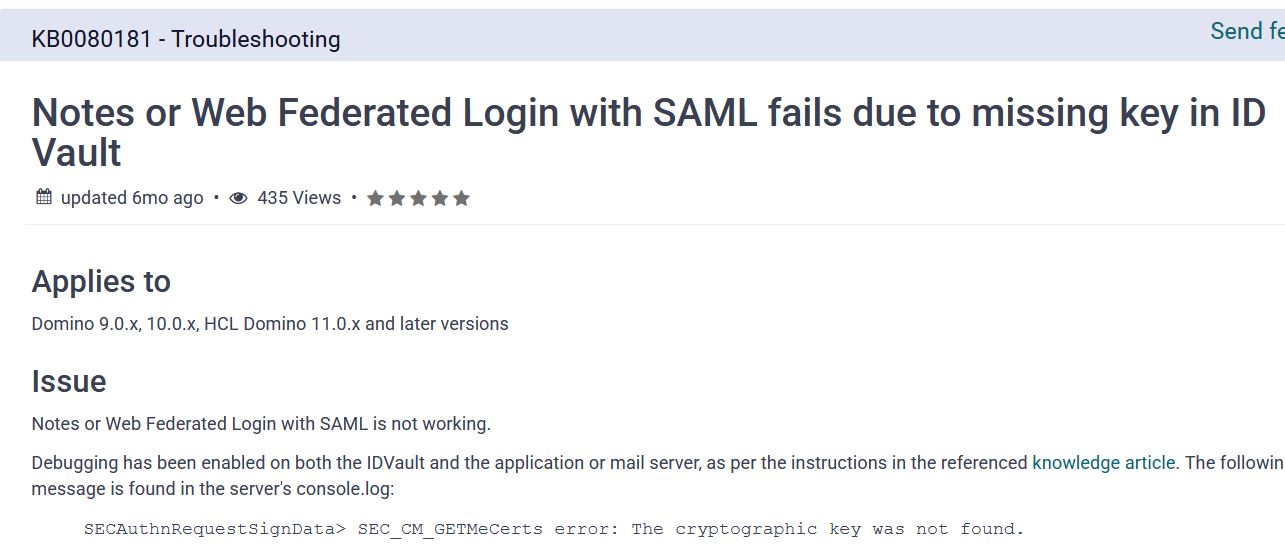Click the 'message is found in console.log' line

[213, 489]
